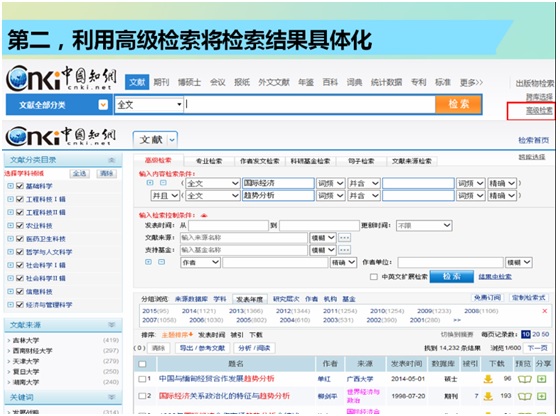Switch to the 文献来源检索 tab

click(412, 161)
